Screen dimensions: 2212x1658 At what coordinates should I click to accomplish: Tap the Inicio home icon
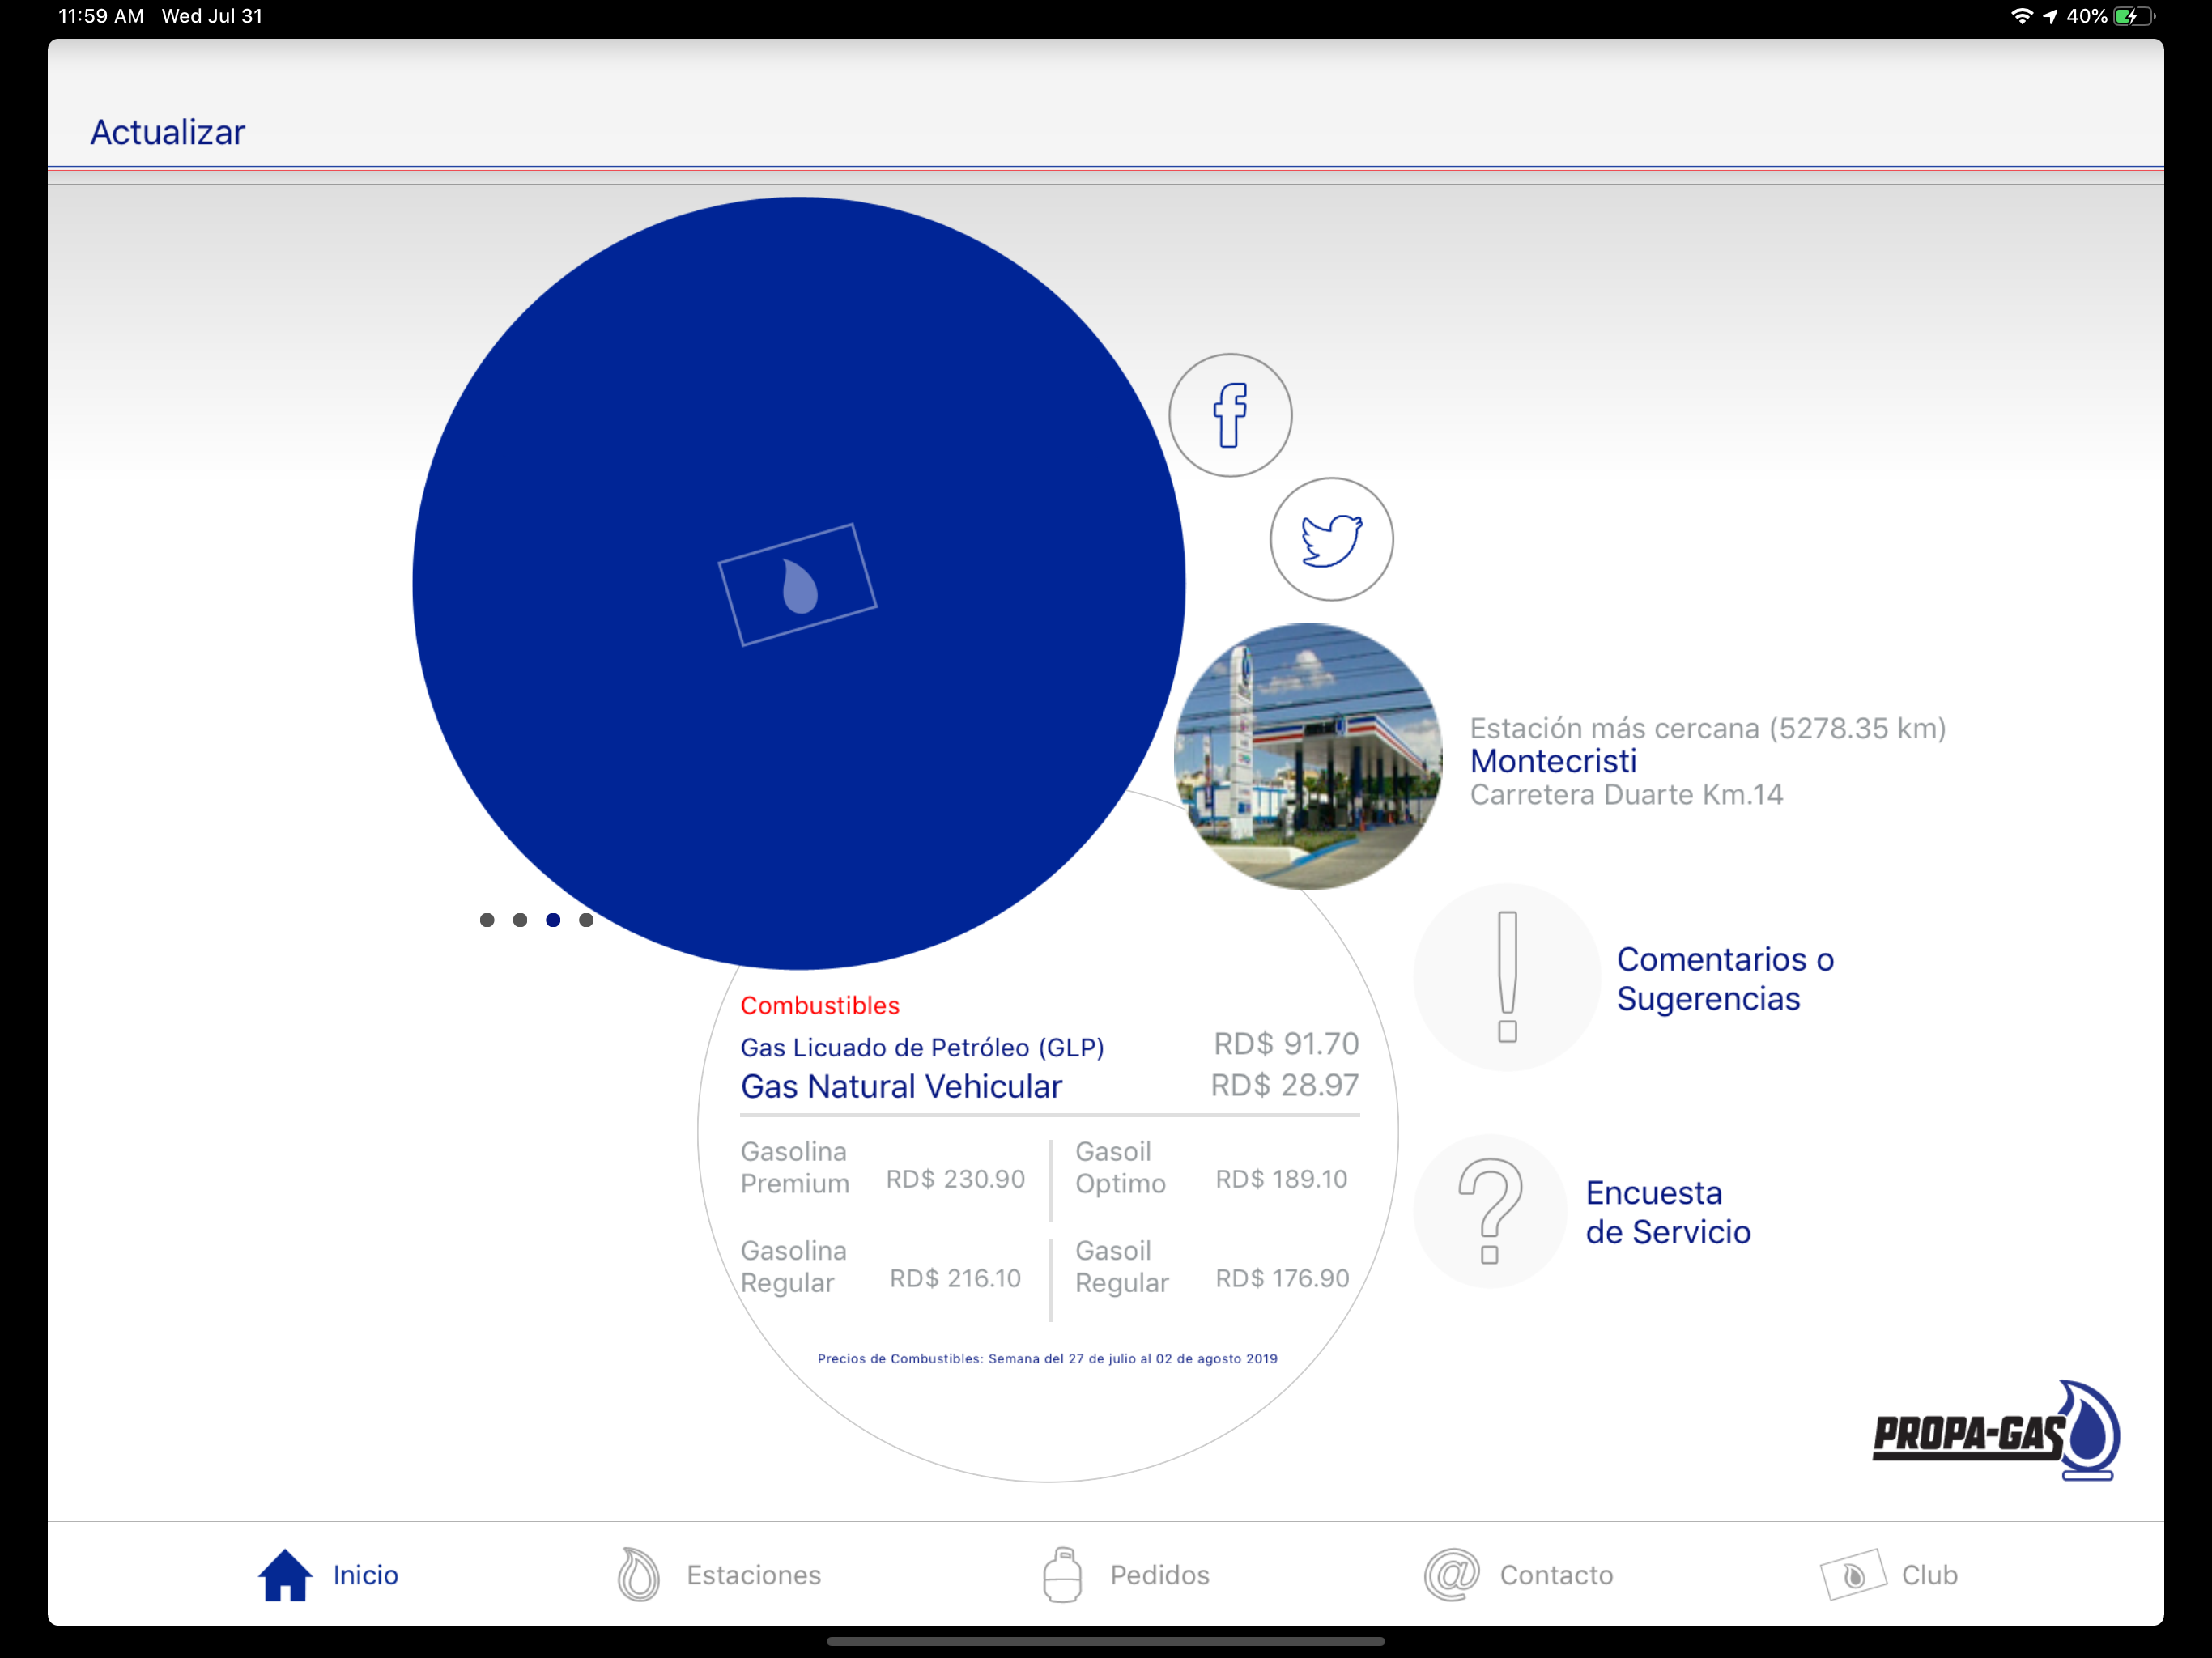[x=285, y=1575]
